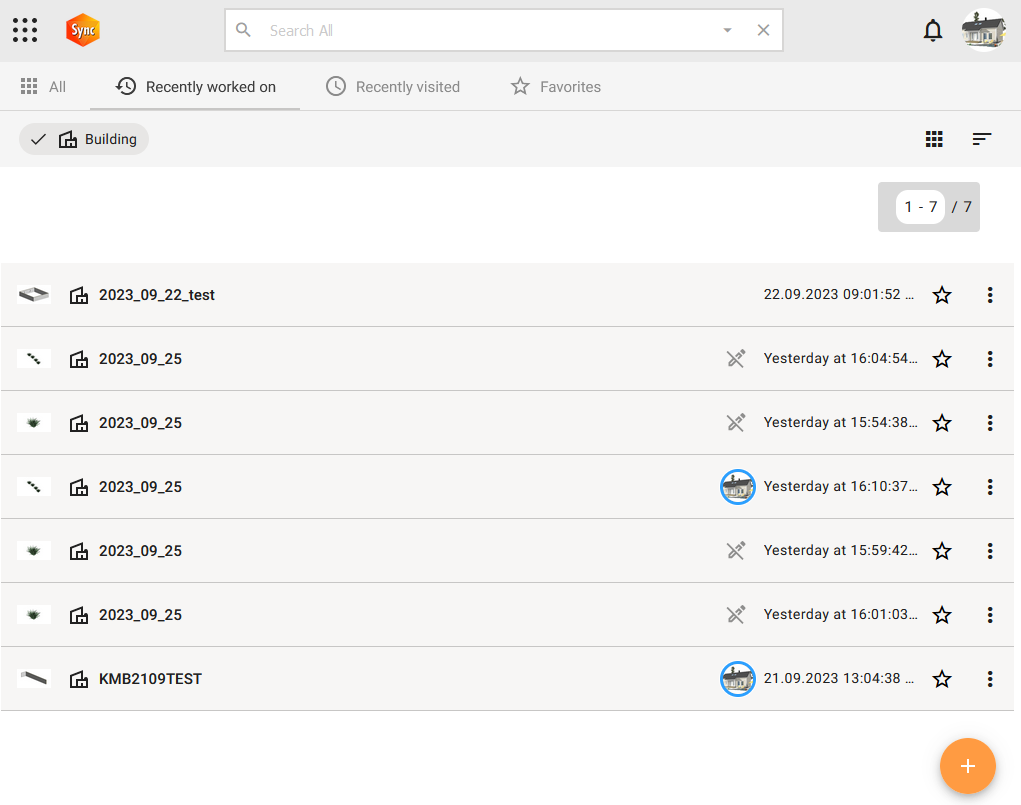Open the three-dot menu for KMB2109TEST
Image resolution: width=1021 pixels, height=805 pixels.
989,679
